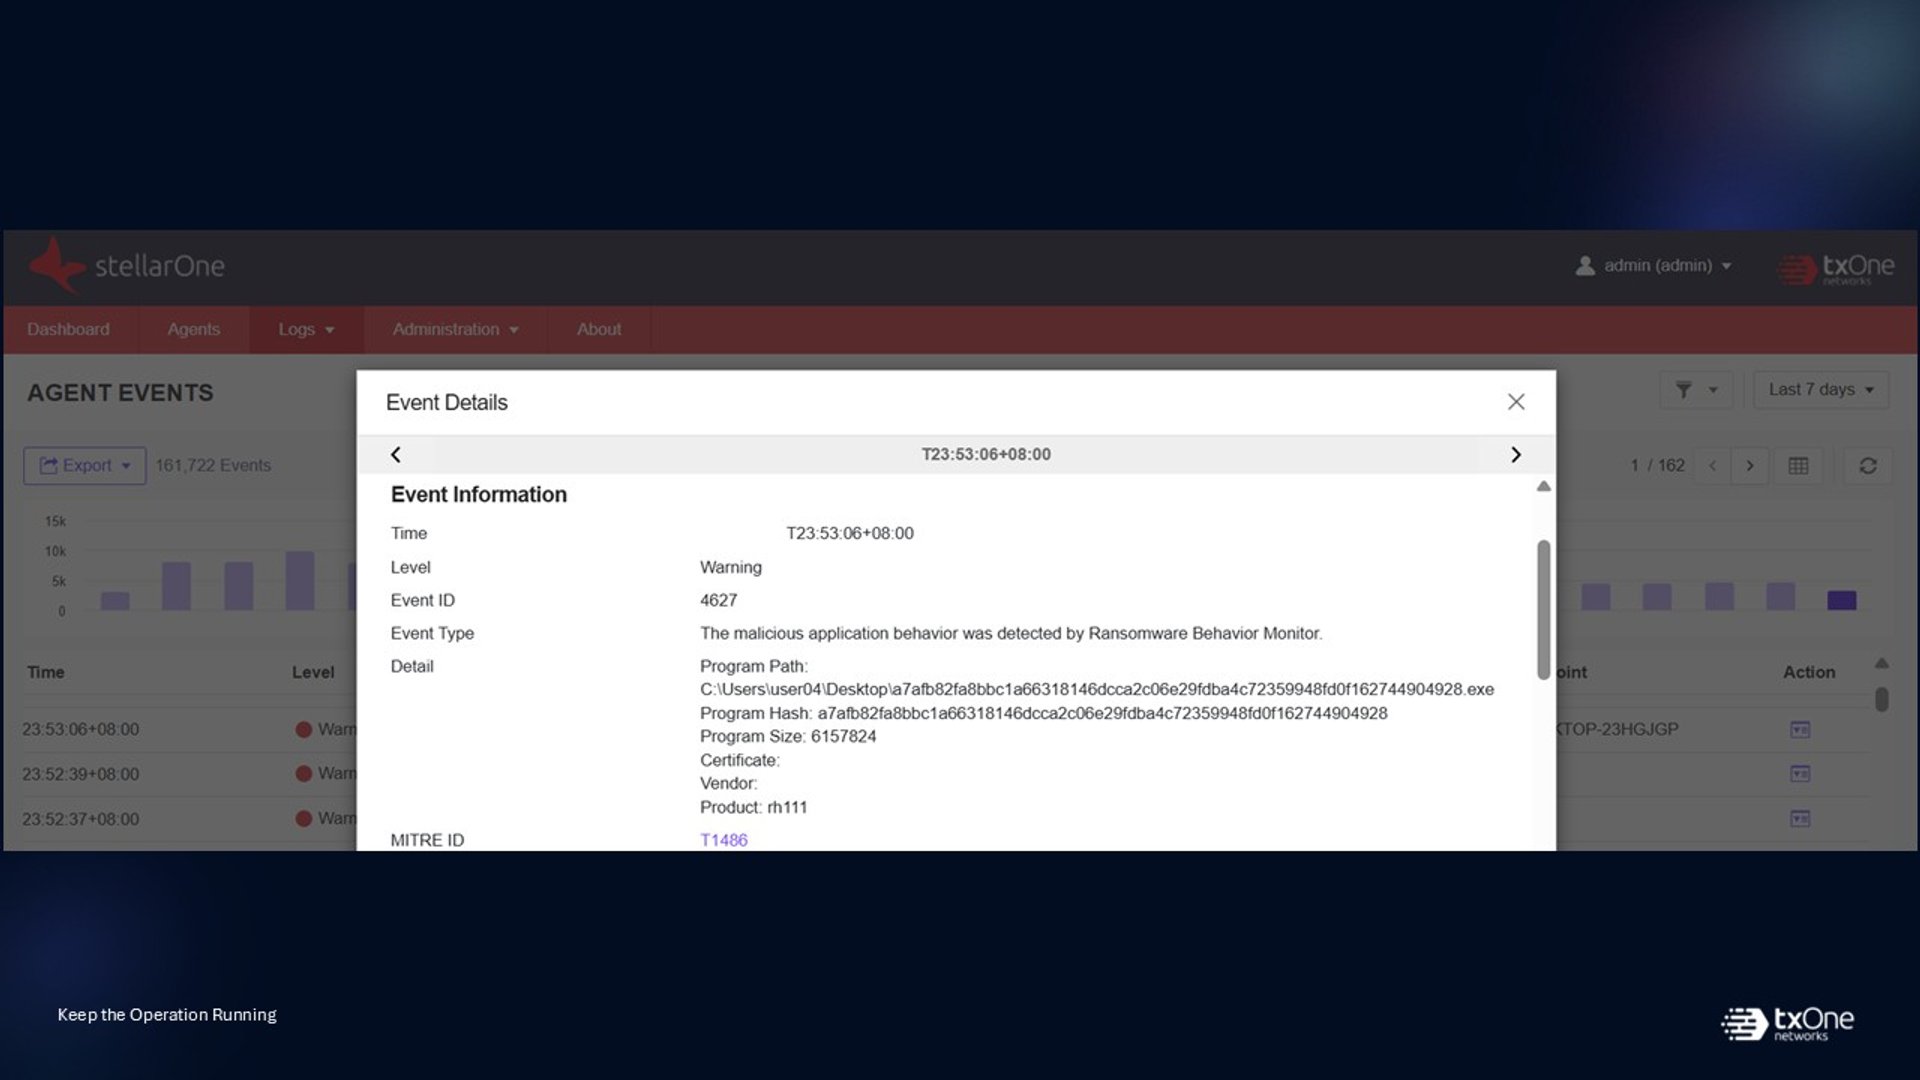Open MITRE ID T1486 link
Viewport: 1920px width, 1080px height.
pyautogui.click(x=723, y=840)
